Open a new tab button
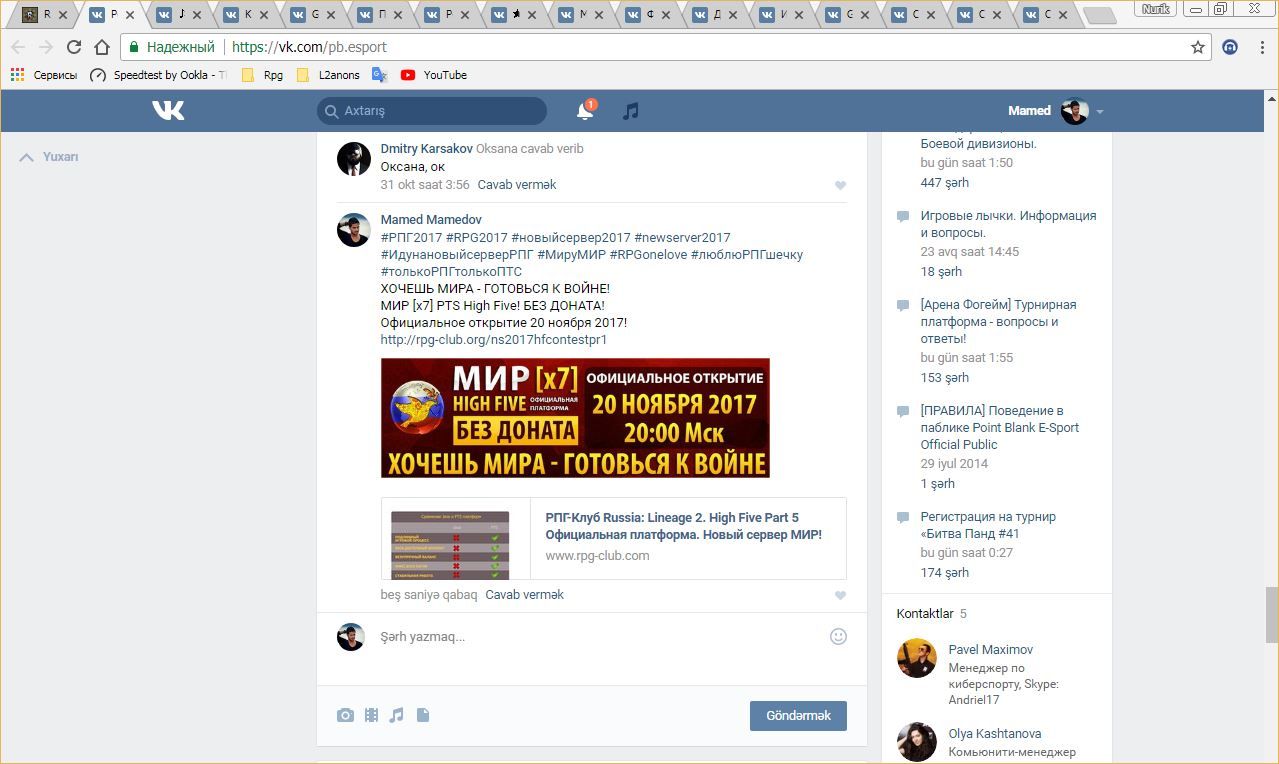This screenshot has width=1279, height=764. tap(1100, 16)
